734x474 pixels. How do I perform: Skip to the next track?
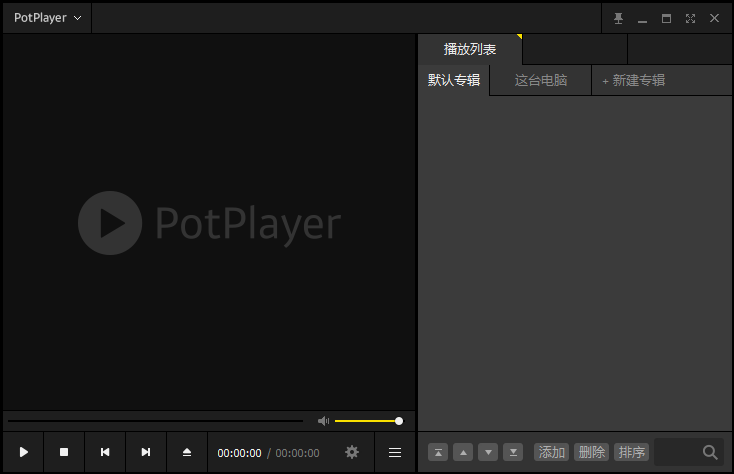146,452
